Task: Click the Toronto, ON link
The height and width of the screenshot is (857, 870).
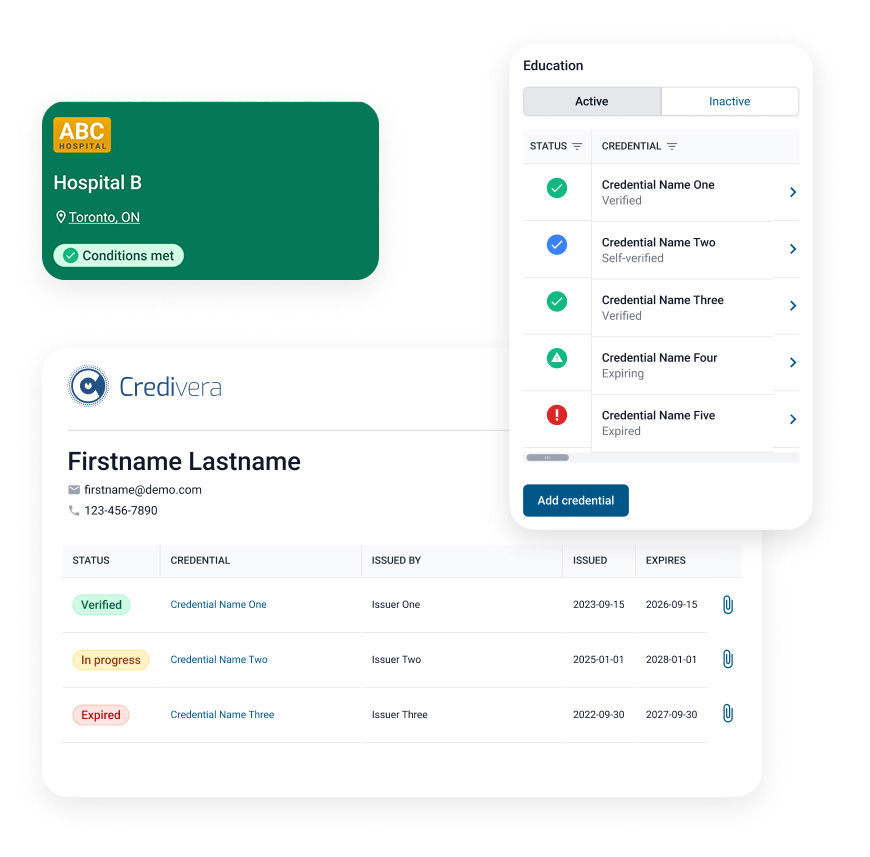Action: [104, 216]
